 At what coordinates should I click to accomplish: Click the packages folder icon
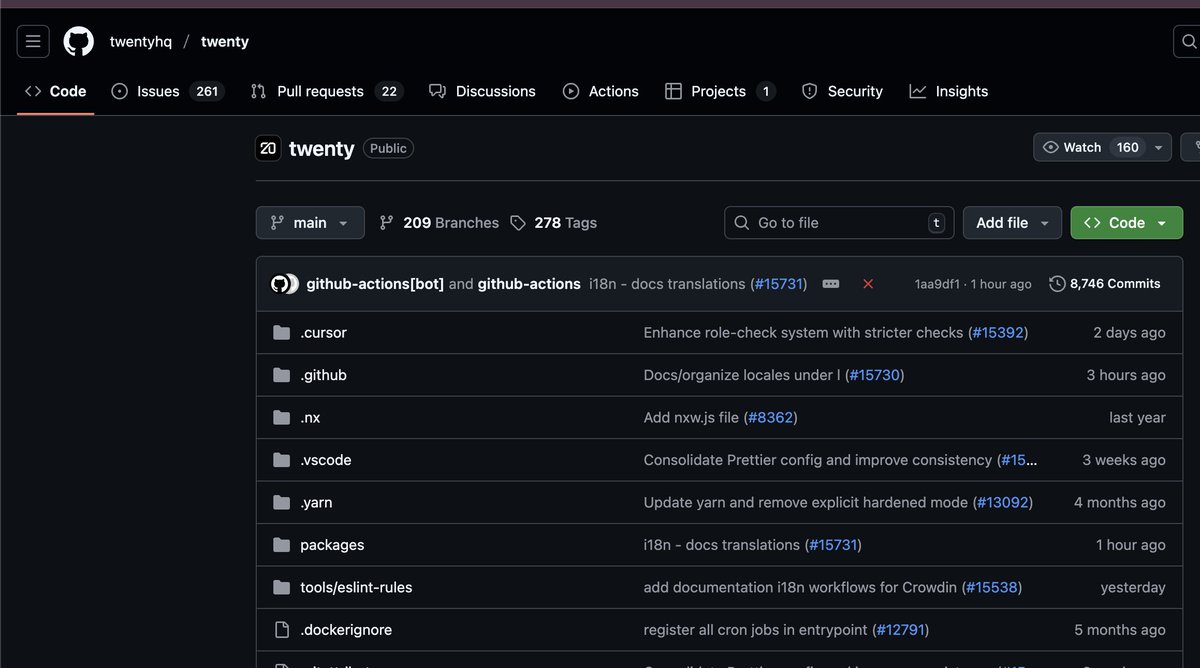point(281,545)
